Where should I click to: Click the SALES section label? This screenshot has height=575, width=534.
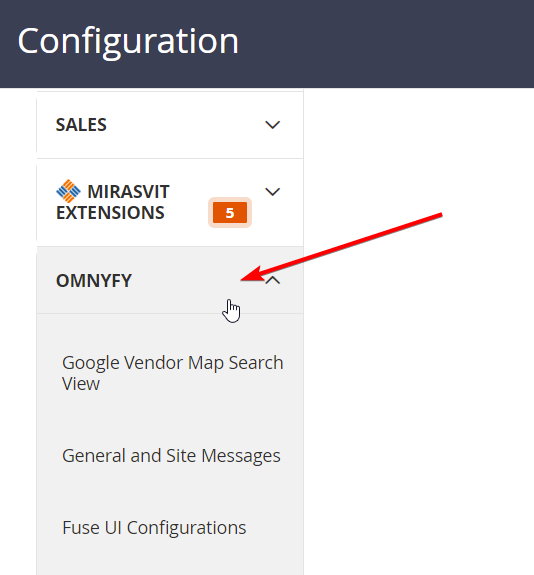click(81, 125)
